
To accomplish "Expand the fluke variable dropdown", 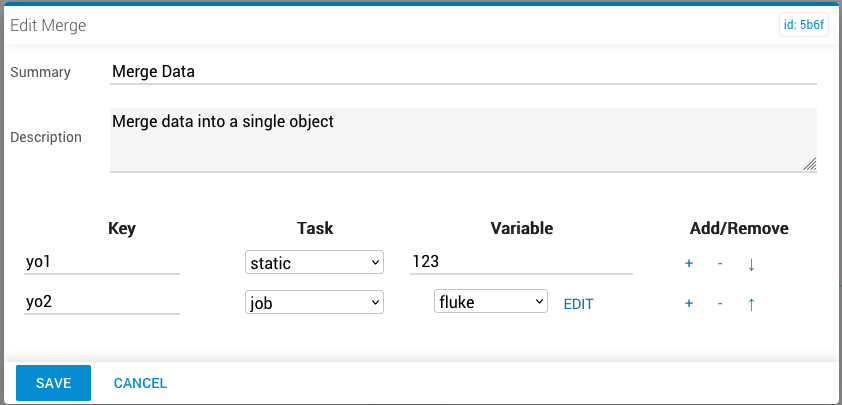I will tap(491, 301).
